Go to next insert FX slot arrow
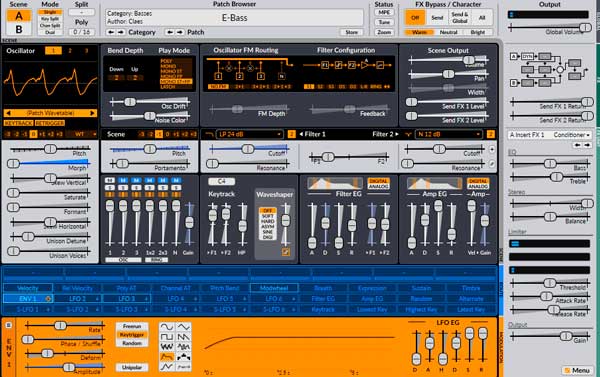This screenshot has height=377, width=600. [x=587, y=145]
